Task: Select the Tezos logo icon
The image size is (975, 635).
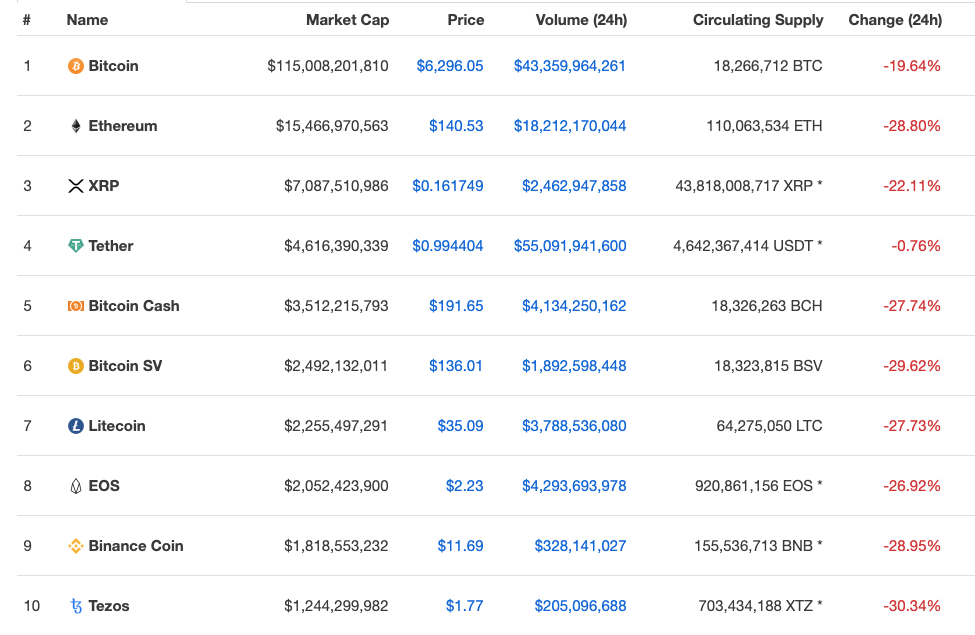Action: pos(74,606)
